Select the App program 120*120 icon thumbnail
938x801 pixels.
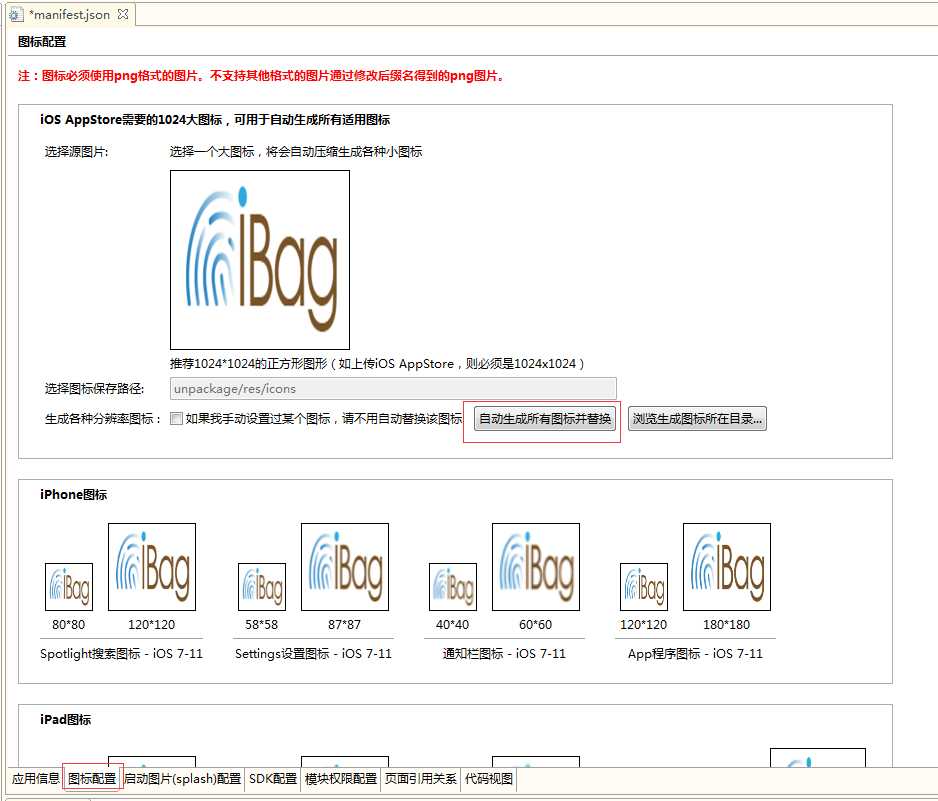644,587
